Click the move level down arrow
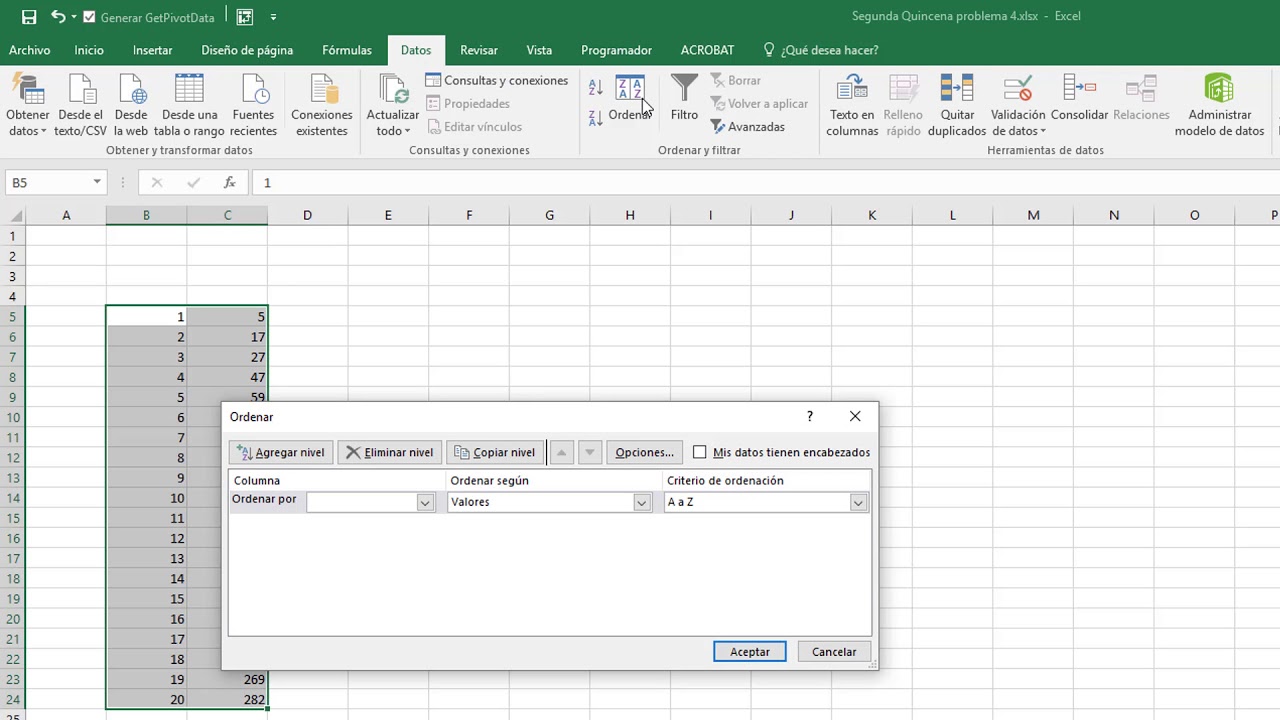The image size is (1280, 720). click(590, 452)
